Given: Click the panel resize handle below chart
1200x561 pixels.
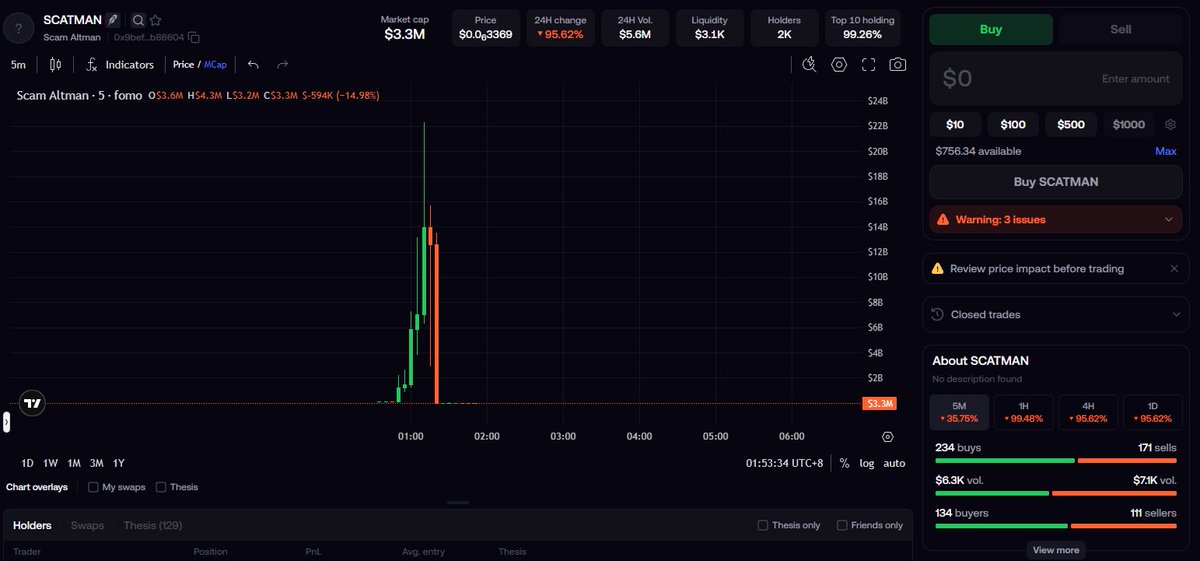Looking at the screenshot, I should [x=457, y=502].
